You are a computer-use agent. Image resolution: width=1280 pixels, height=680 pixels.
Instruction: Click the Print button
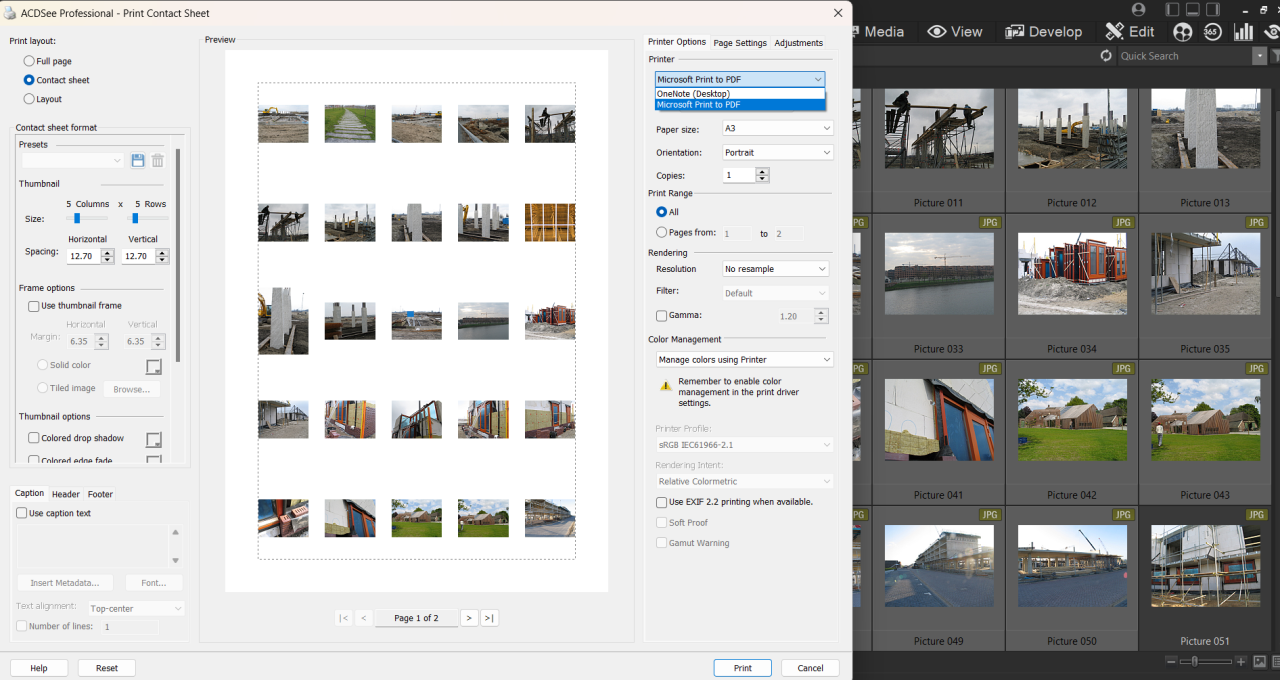742,667
